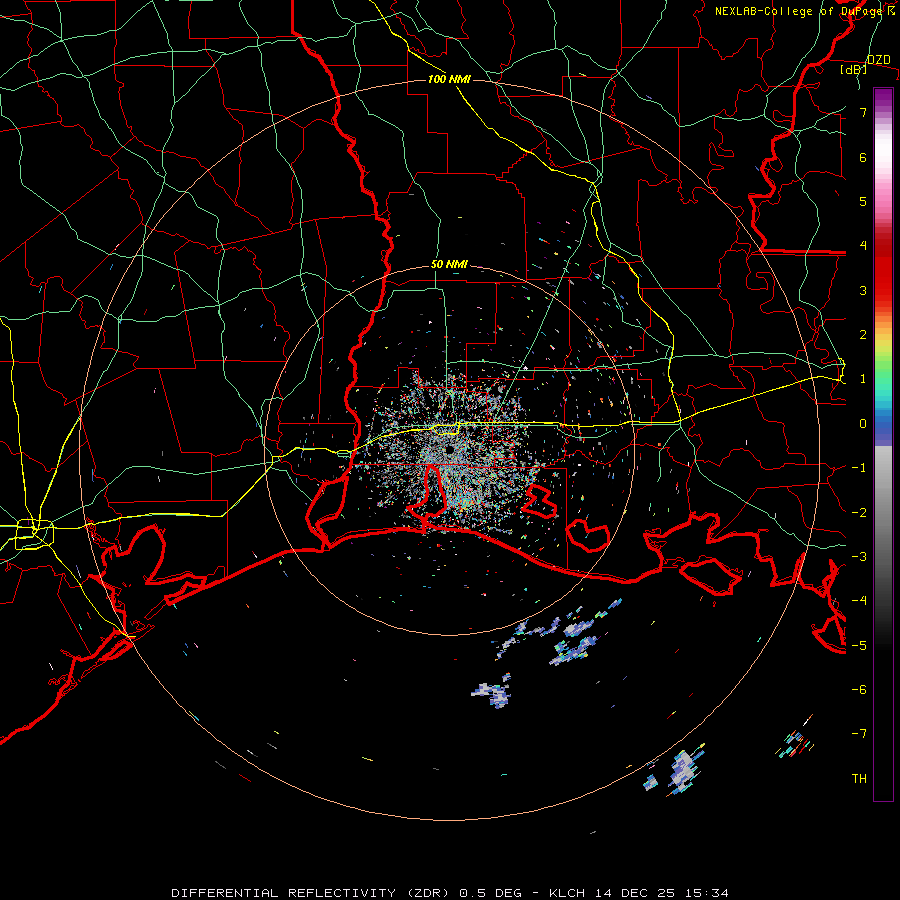Click the 5 value on the scale
This screenshot has width=900, height=900.
tap(863, 201)
